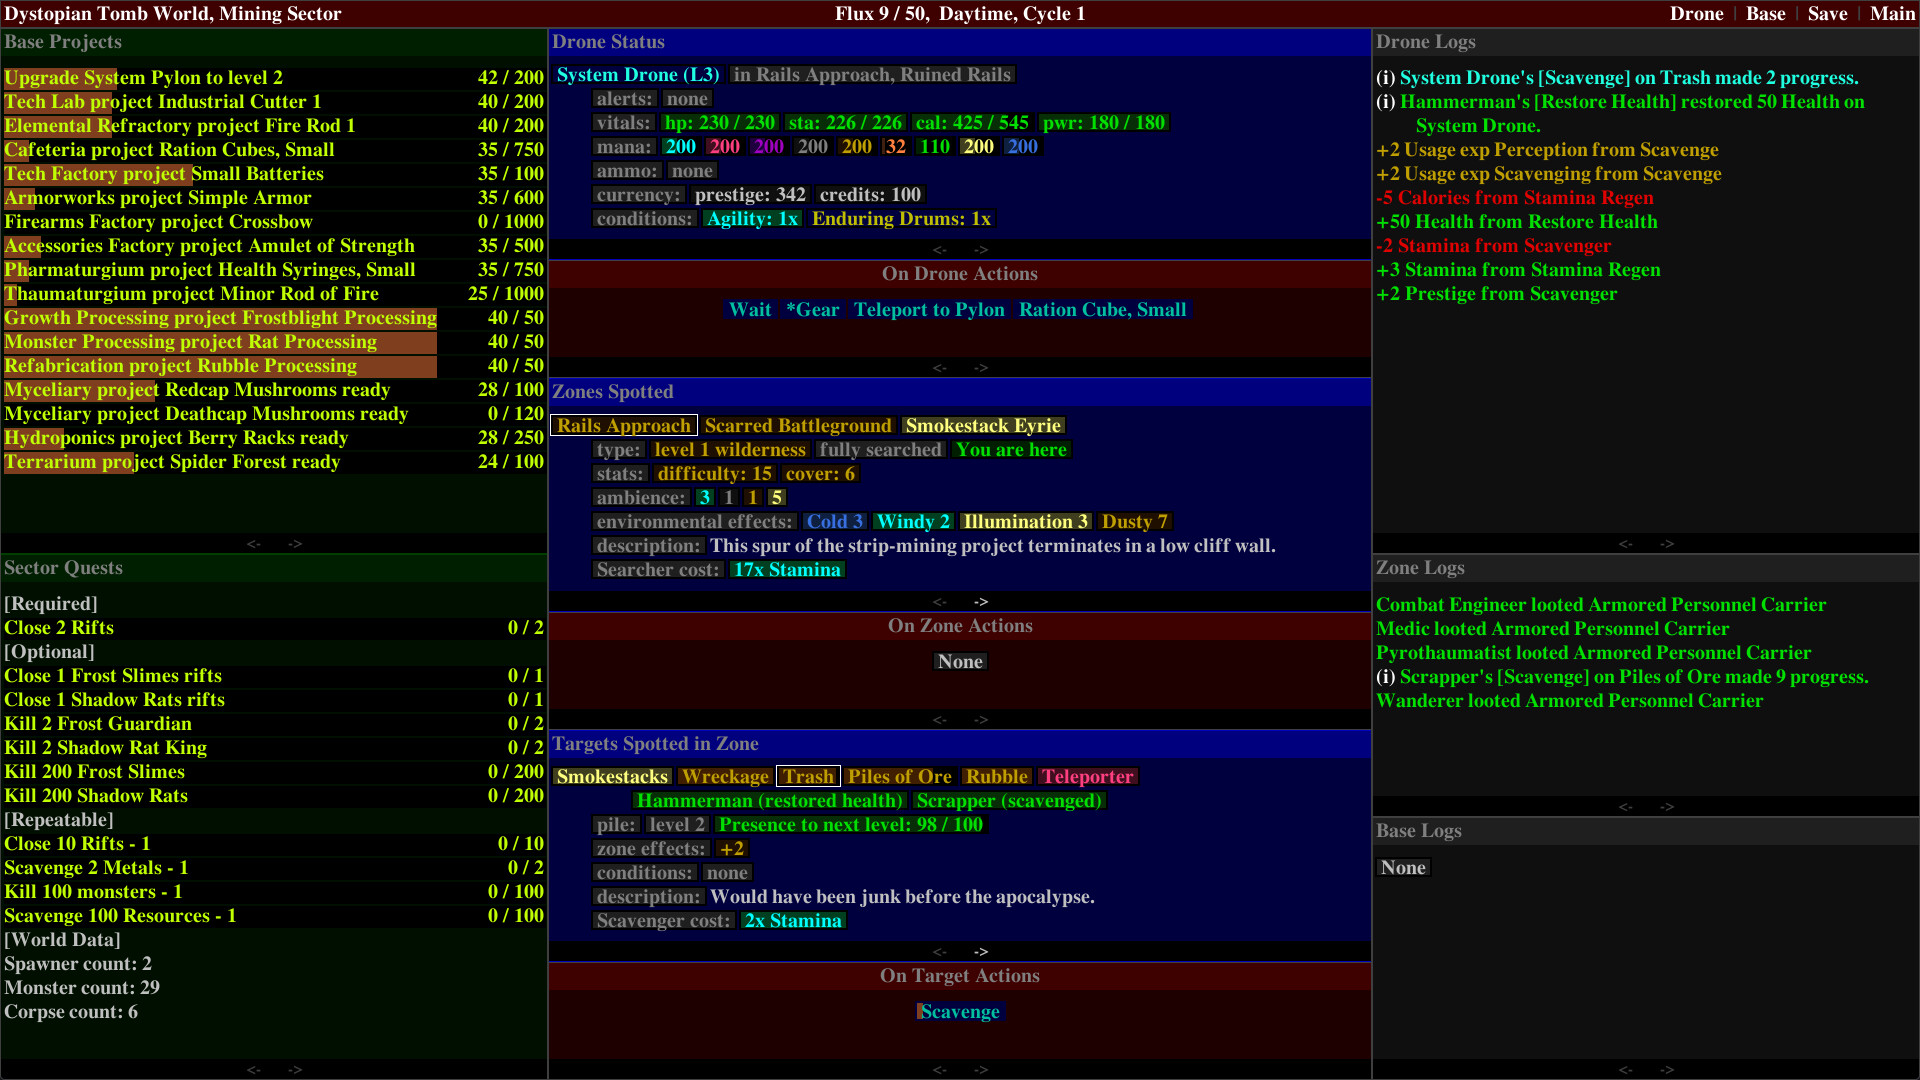Screen dimensions: 1920x1080
Task: Select the Smokestack Eyrie zone
Action: 983,425
